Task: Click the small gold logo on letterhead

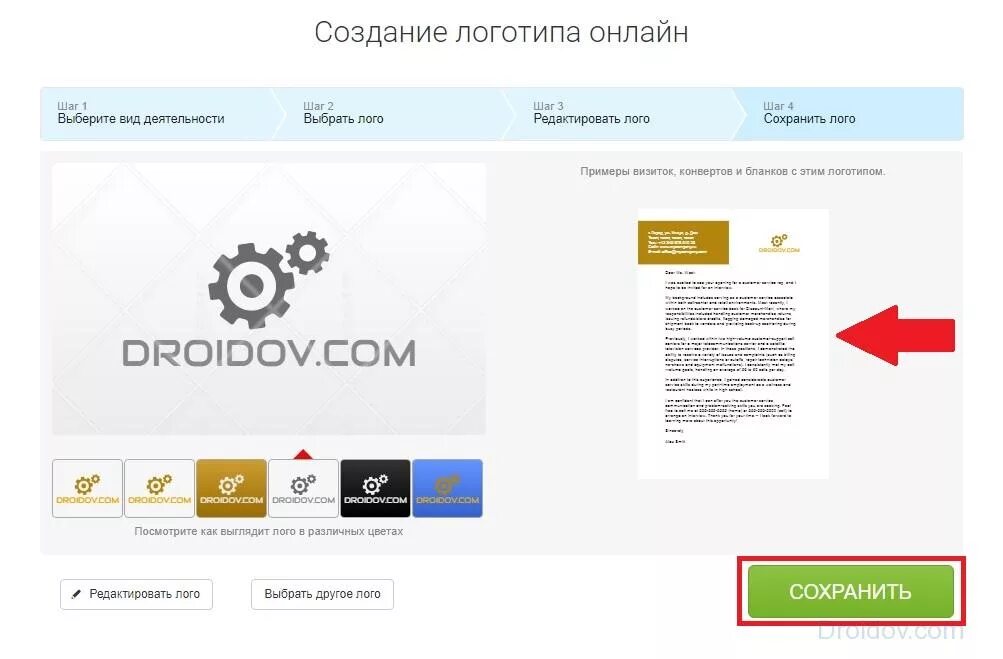Action: (x=778, y=243)
